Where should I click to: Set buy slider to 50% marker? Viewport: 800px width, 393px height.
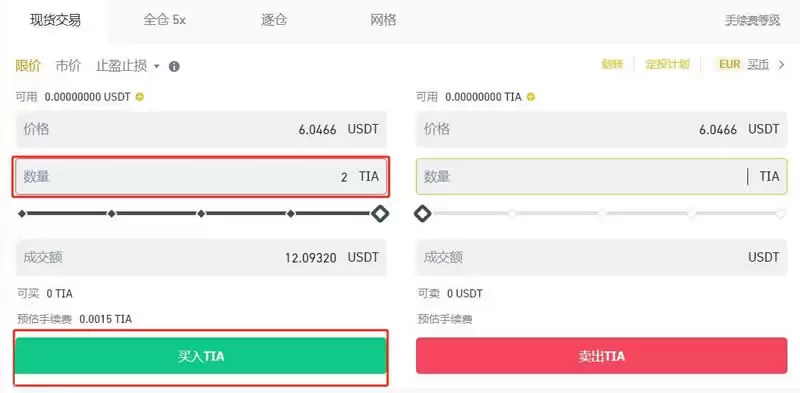click(x=201, y=214)
